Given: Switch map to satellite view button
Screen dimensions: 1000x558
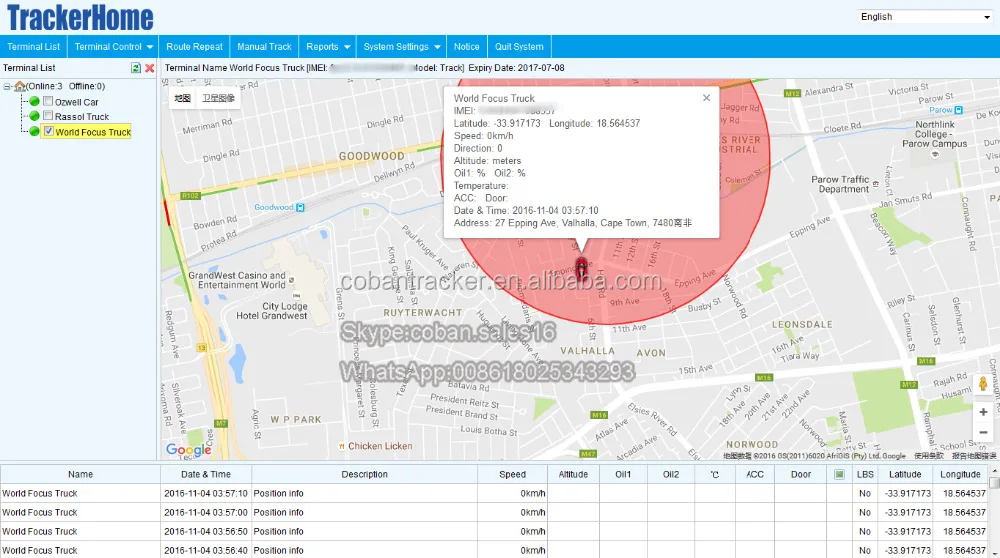Looking at the screenshot, I should [219, 98].
